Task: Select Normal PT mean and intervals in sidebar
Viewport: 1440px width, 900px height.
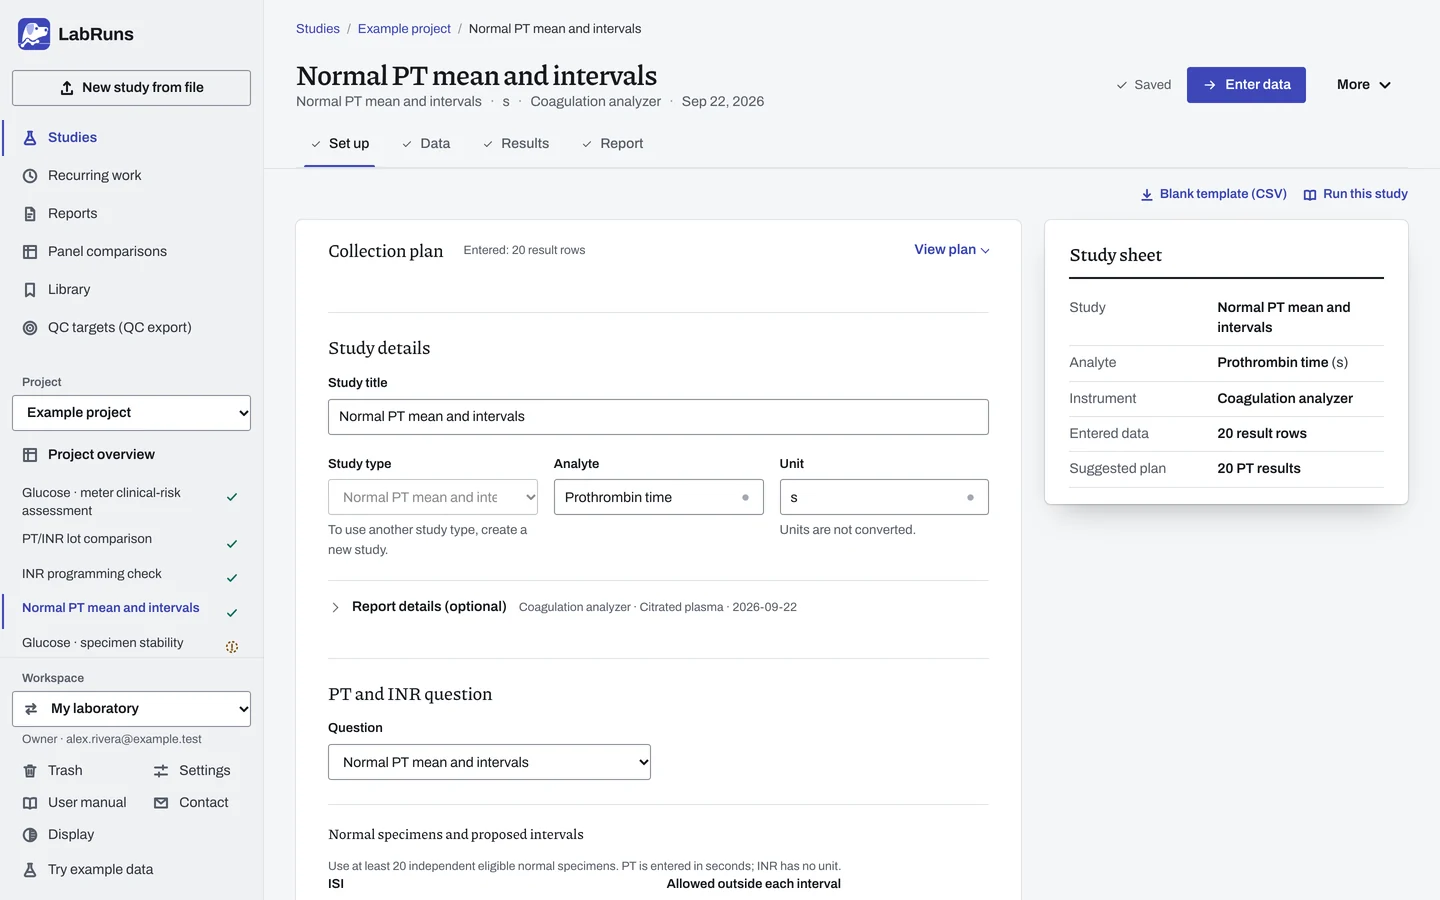Action: (x=130, y=608)
